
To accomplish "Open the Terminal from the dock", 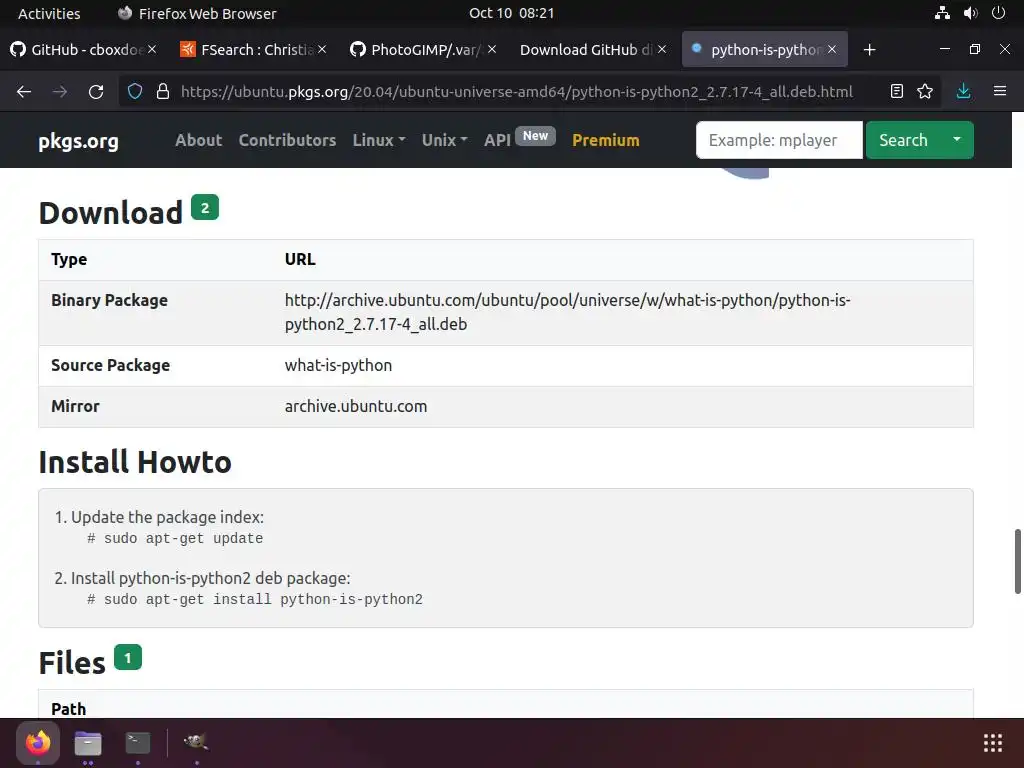I will 138,743.
